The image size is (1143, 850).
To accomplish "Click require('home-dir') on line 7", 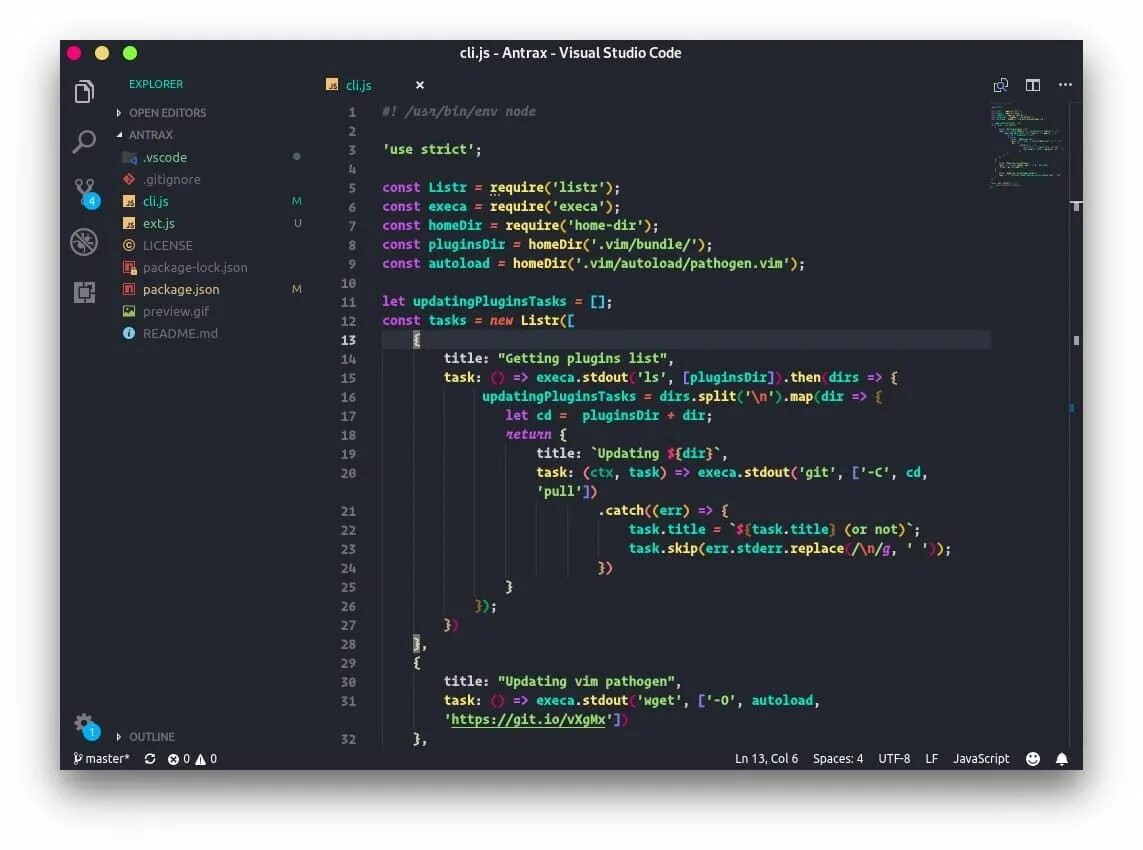I will click(577, 226).
